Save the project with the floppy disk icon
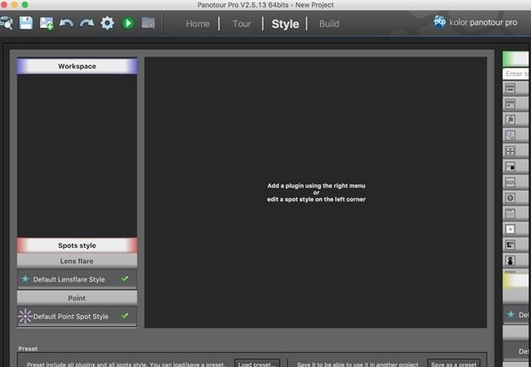This screenshot has width=531, height=367. [26, 23]
